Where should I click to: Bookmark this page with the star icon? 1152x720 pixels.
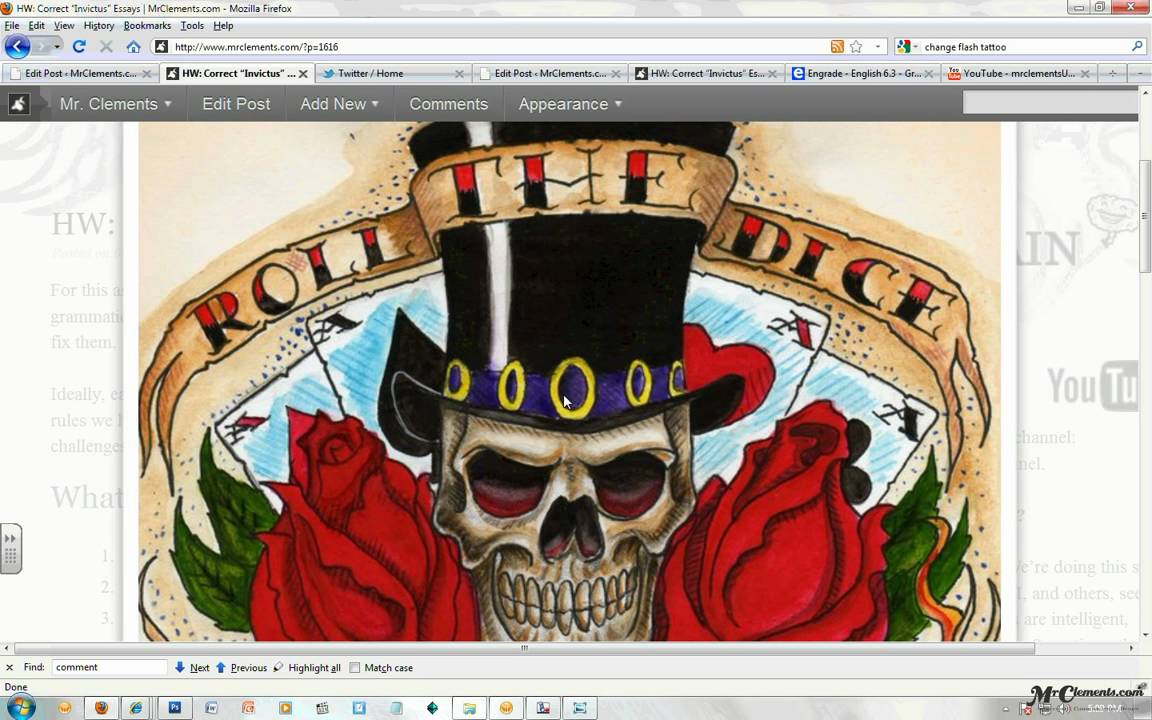(856, 46)
